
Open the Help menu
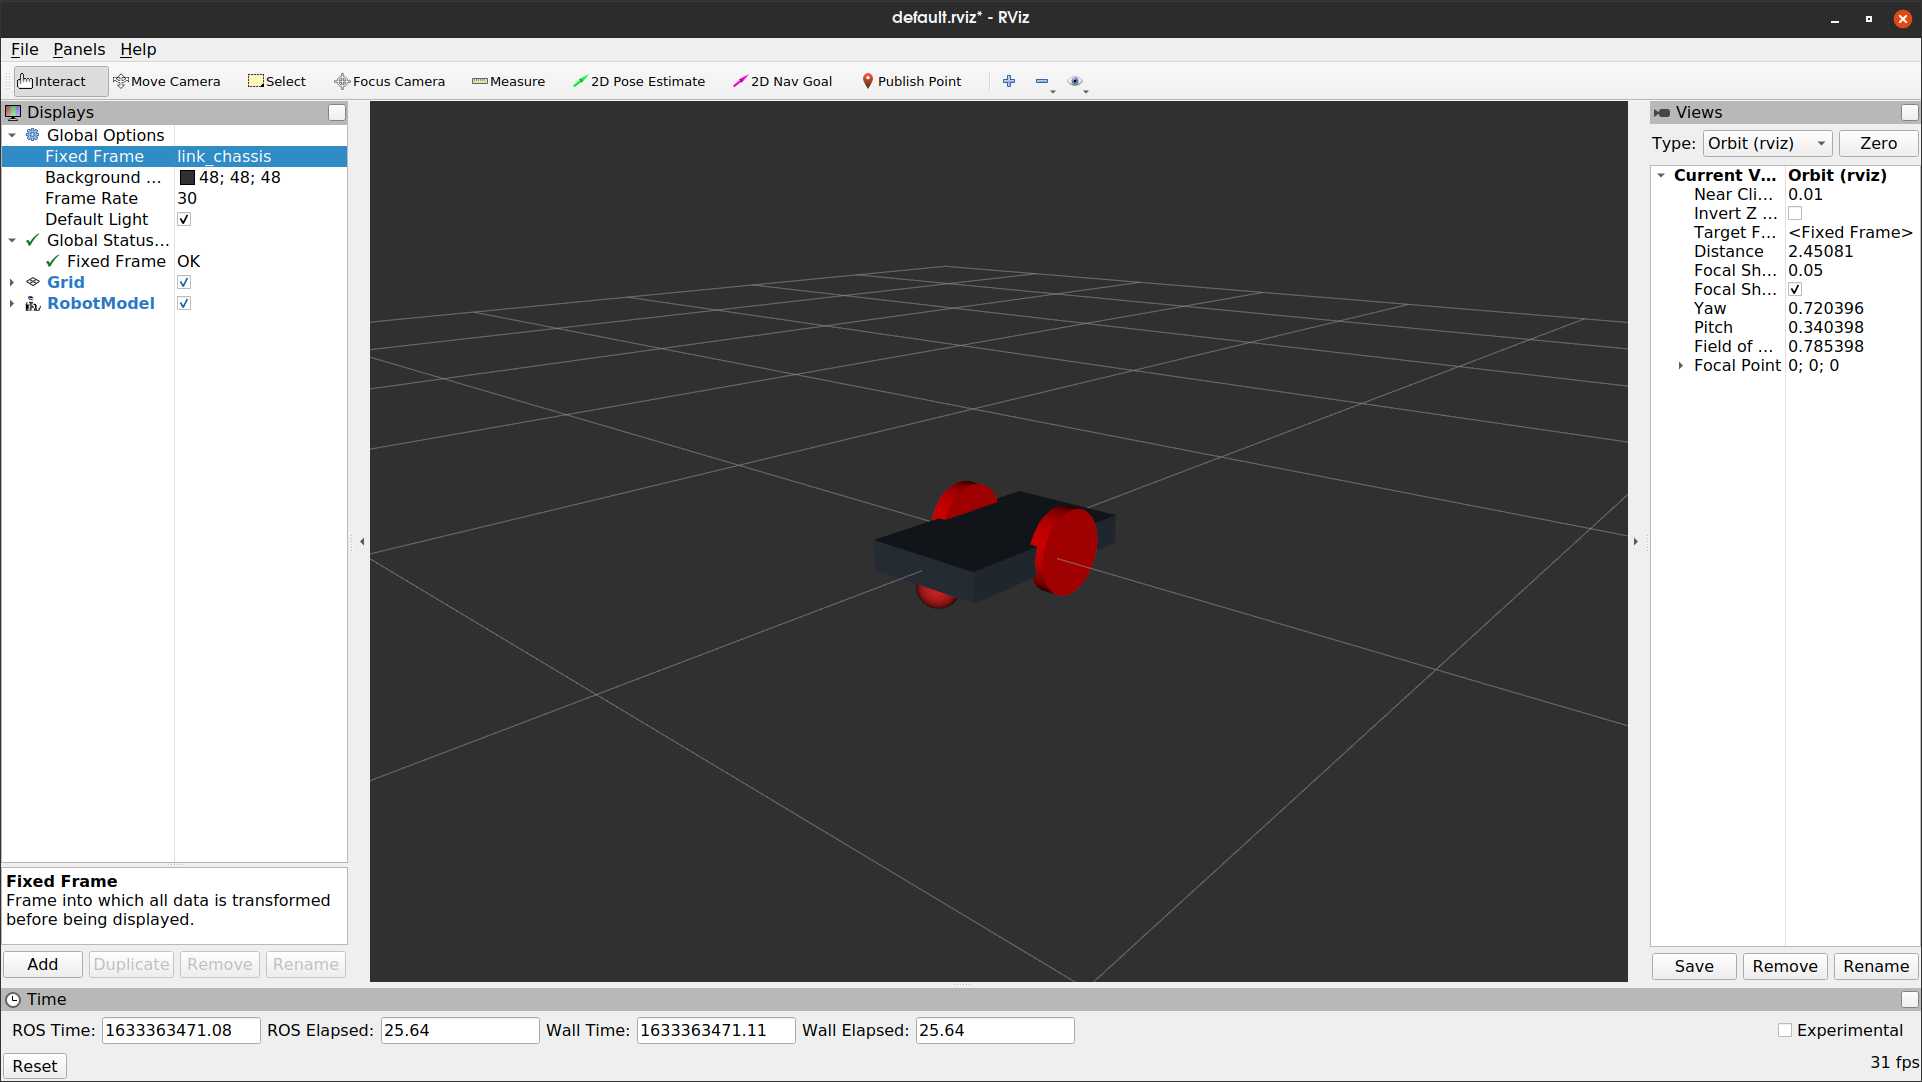(138, 49)
